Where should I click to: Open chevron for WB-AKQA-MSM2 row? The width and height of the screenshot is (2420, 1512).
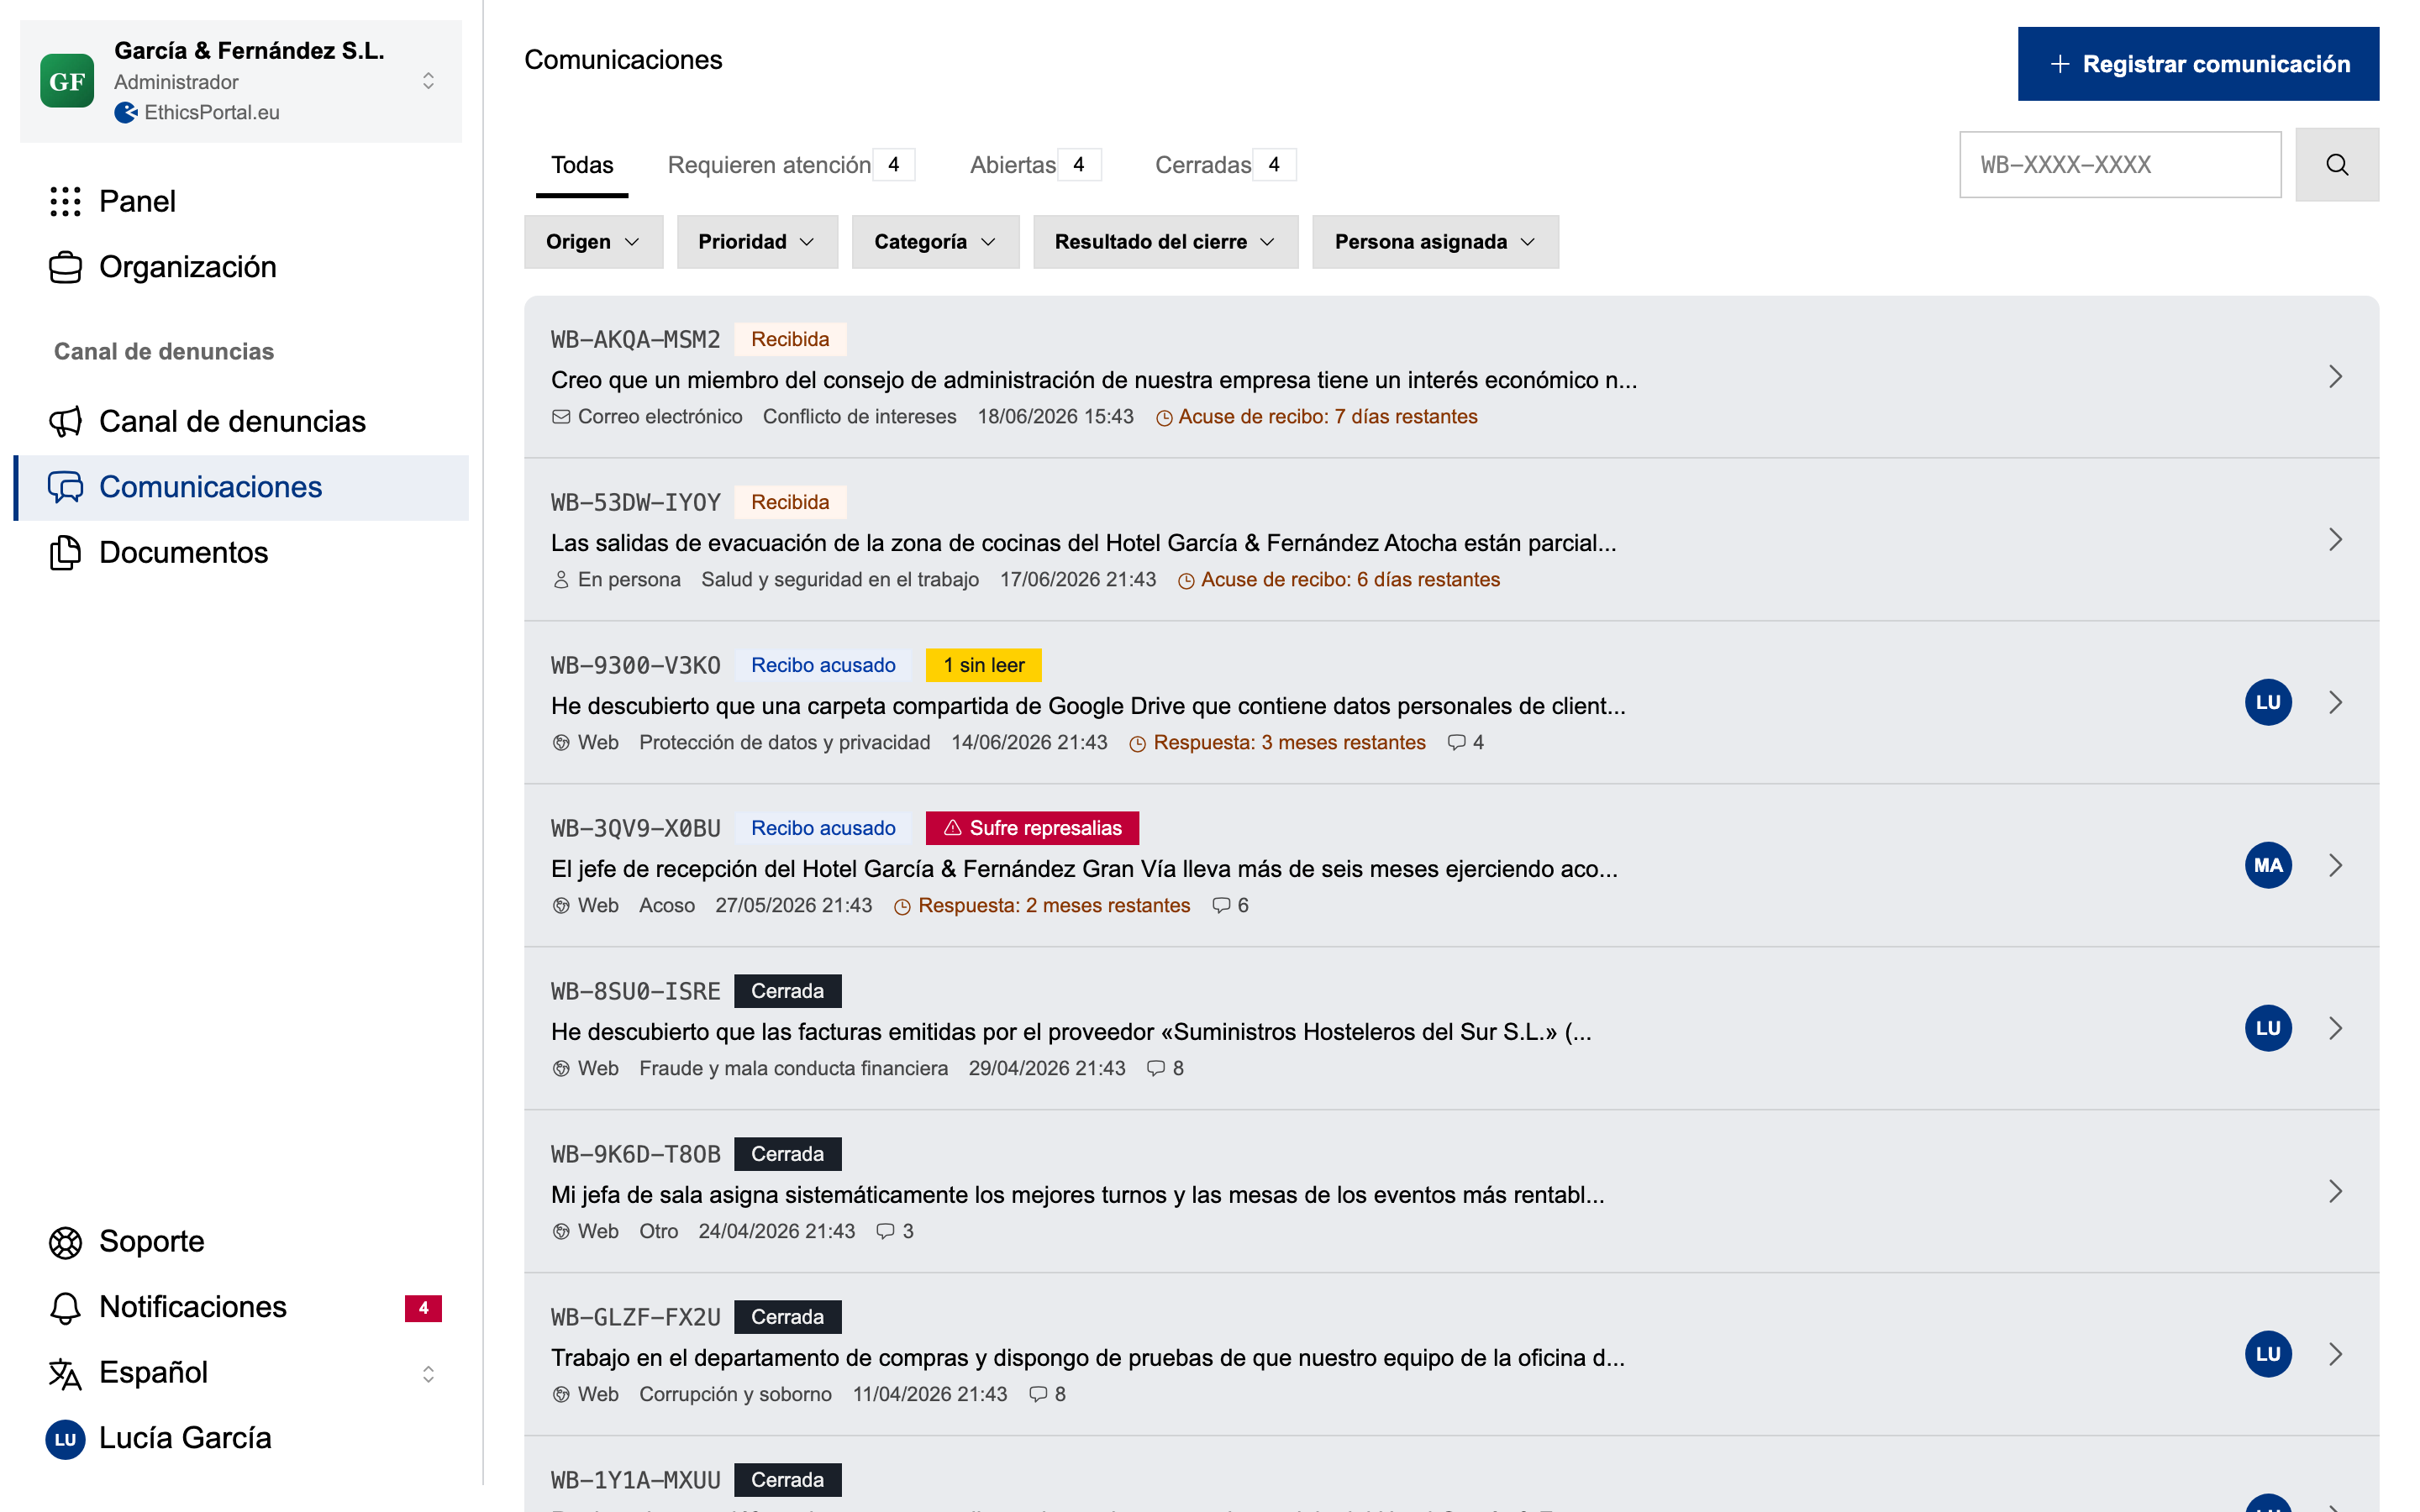point(2335,377)
